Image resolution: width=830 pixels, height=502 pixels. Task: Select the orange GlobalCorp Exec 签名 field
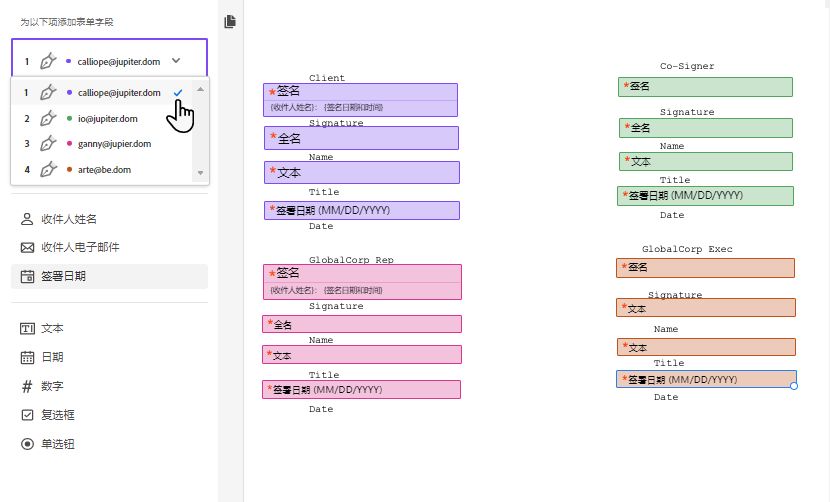click(705, 268)
